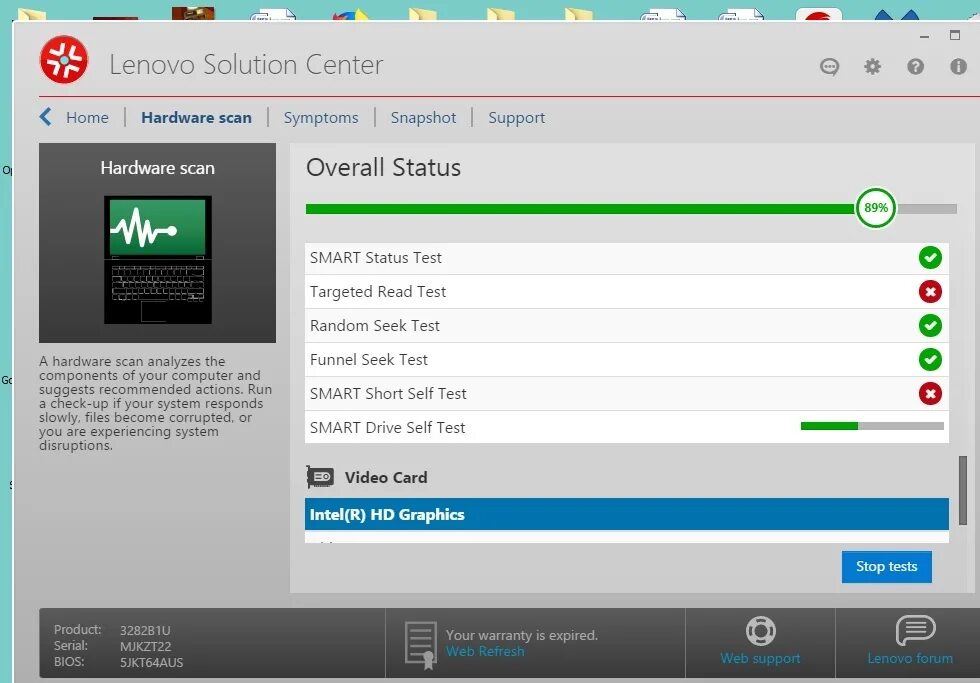The width and height of the screenshot is (980, 683).
Task: Click the SMART Drive Self Test progress bar
Action: pos(872,426)
